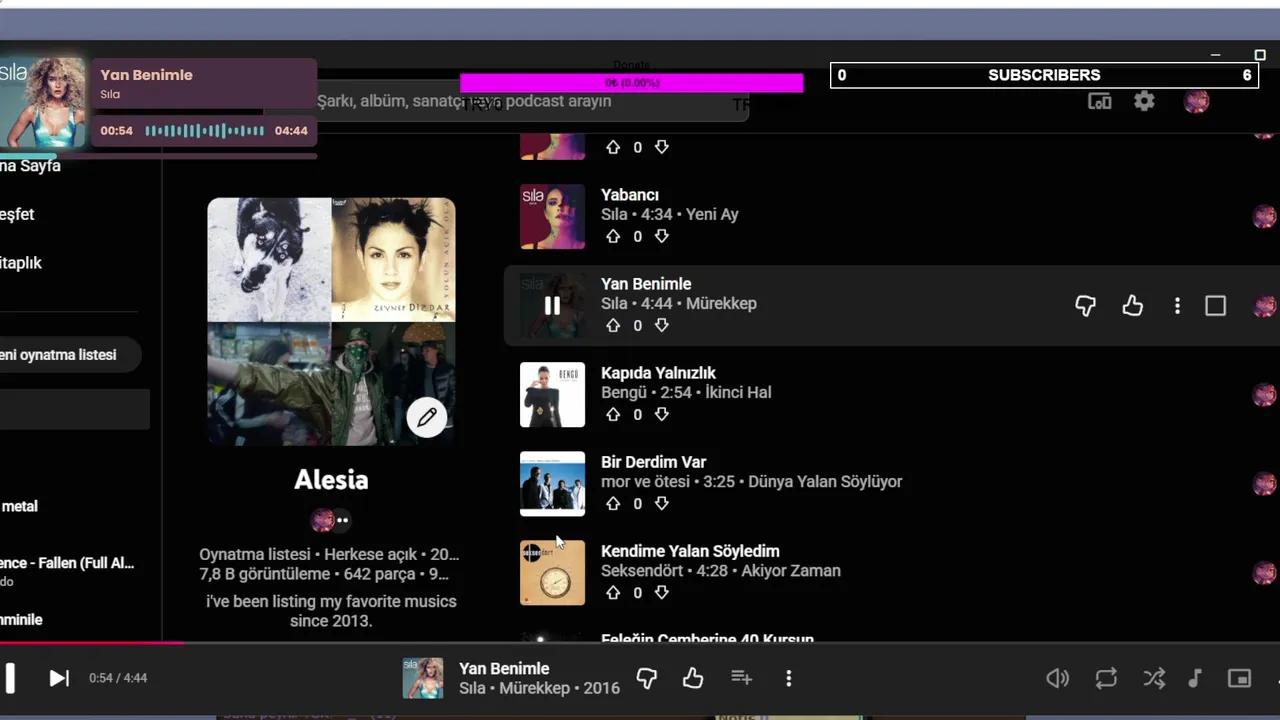The height and width of the screenshot is (720, 1280).
Task: Toggle repeat mode
Action: [1106, 679]
